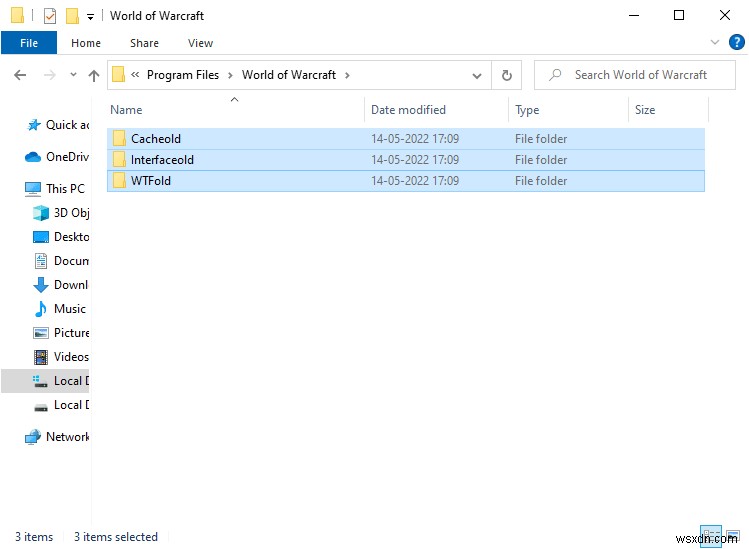Image resolution: width=749 pixels, height=549 pixels.
Task: Select the Music library icon
Action: click(x=41, y=309)
